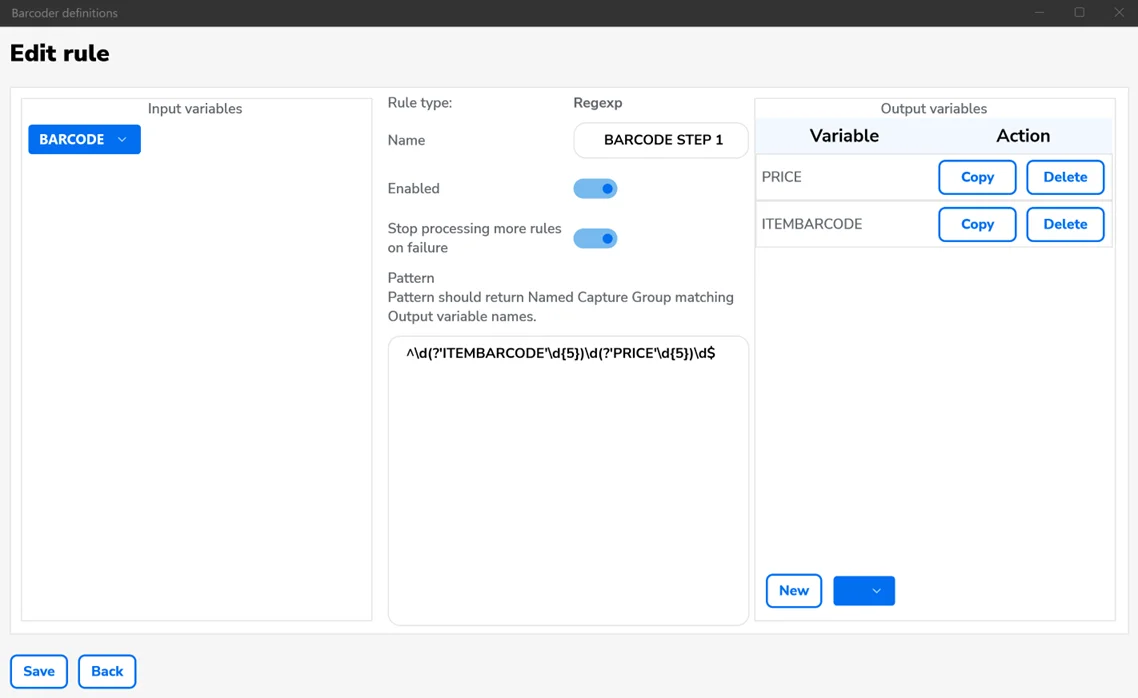Image resolution: width=1138 pixels, height=698 pixels.
Task: Click the Action column header
Action: (x=1023, y=136)
